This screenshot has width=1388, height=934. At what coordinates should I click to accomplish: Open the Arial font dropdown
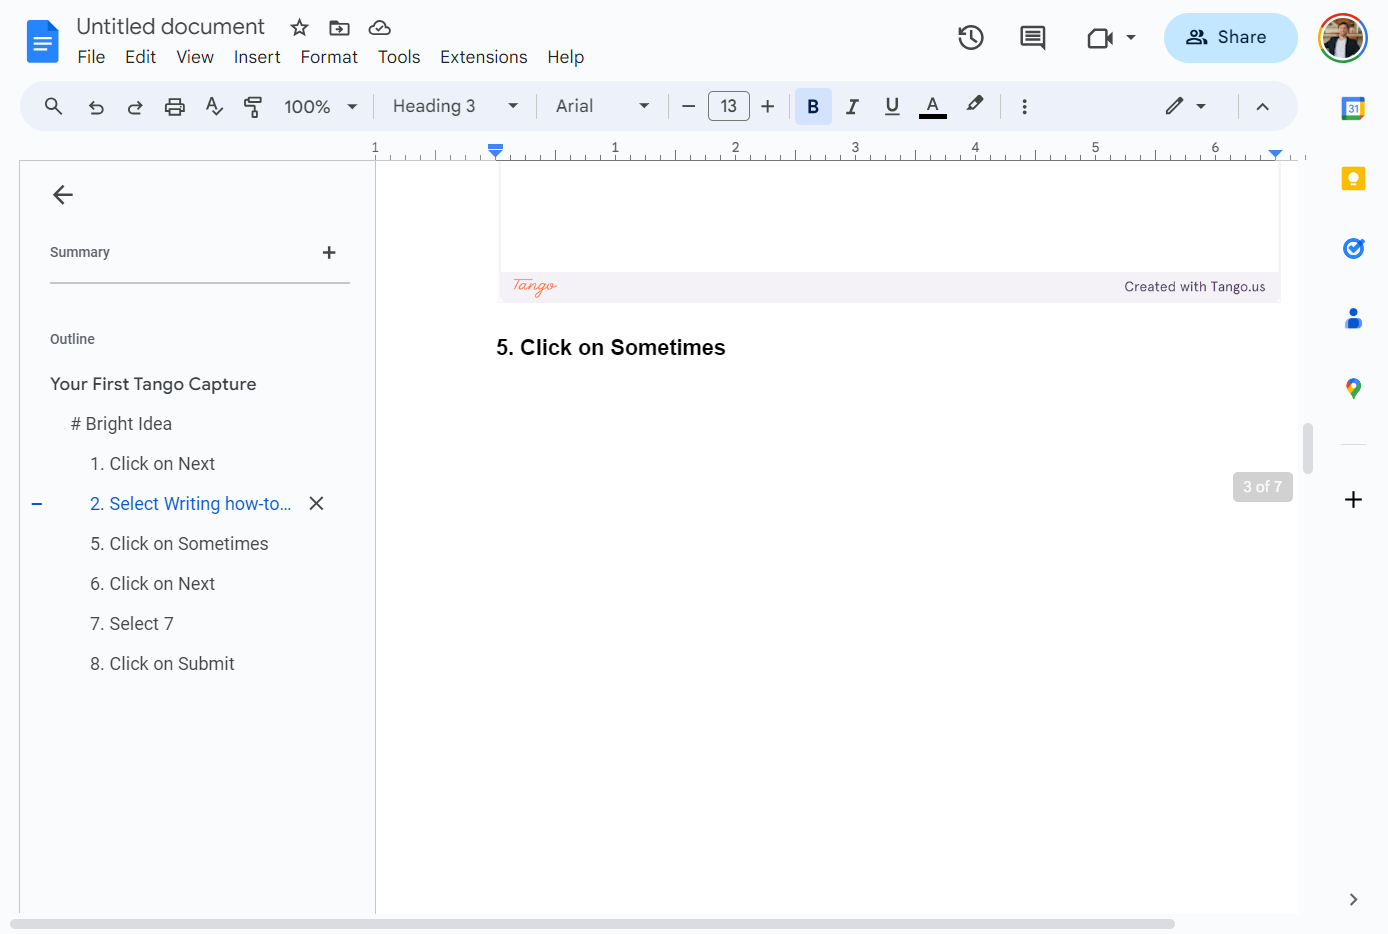point(602,106)
